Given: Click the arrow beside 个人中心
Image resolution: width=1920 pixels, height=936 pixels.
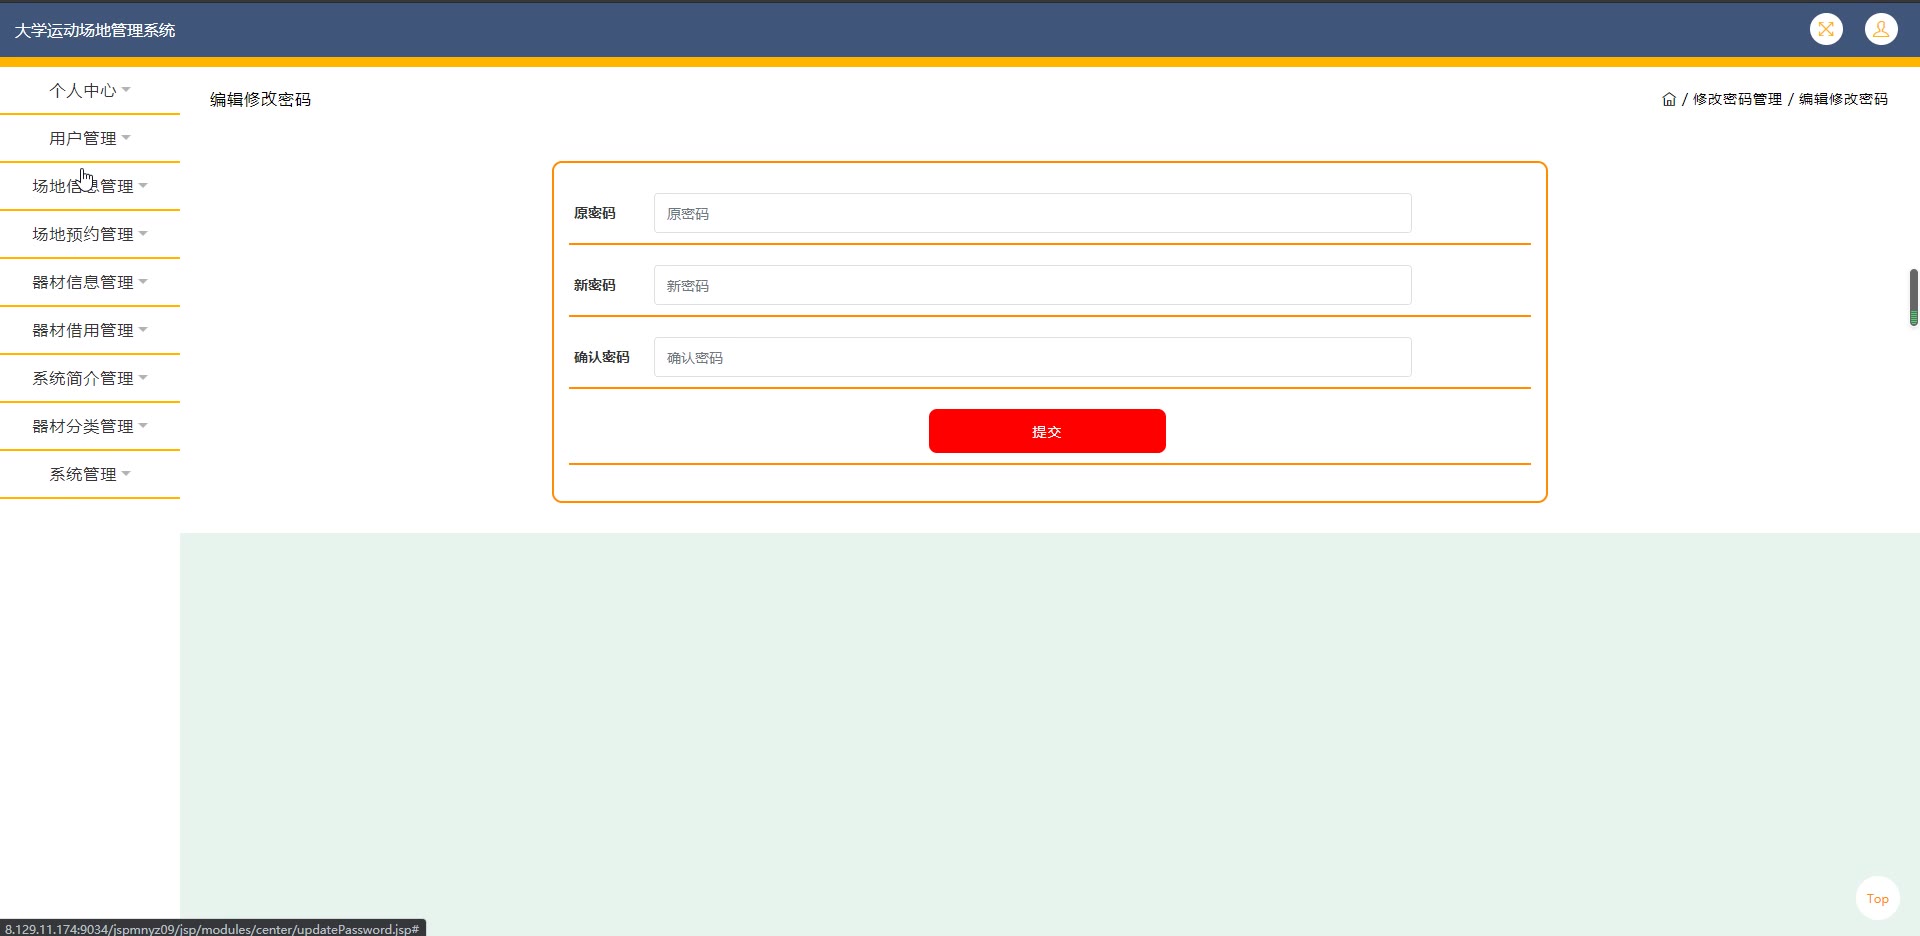Looking at the screenshot, I should click(126, 90).
